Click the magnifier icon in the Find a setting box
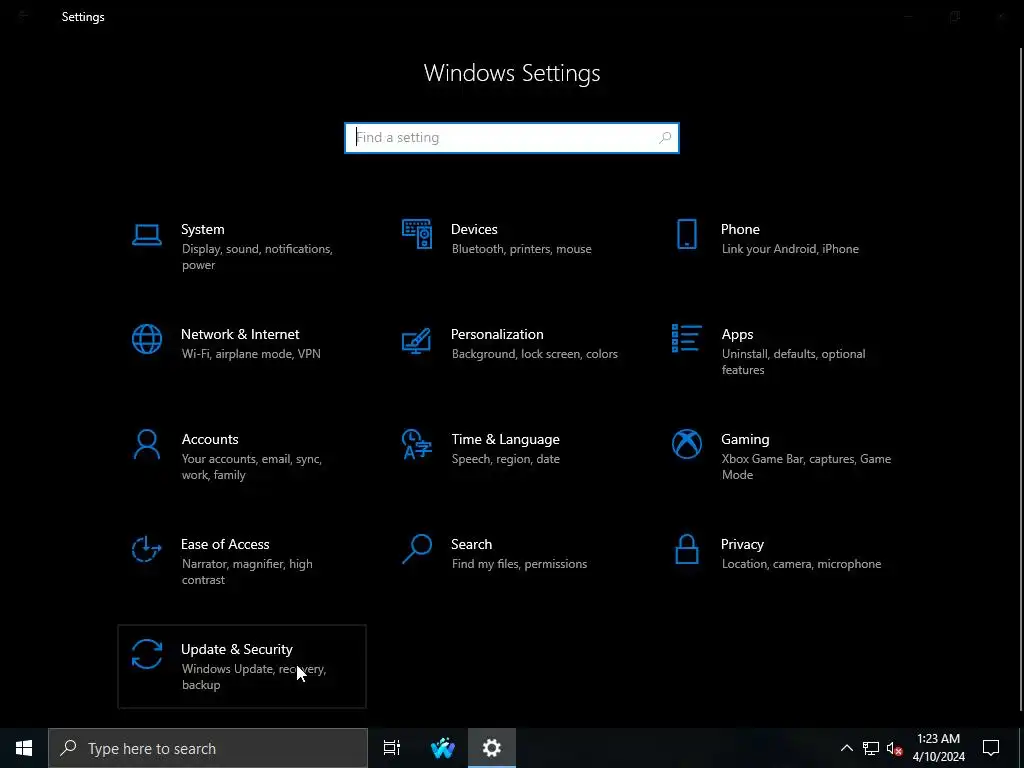The image size is (1024, 768). point(665,138)
